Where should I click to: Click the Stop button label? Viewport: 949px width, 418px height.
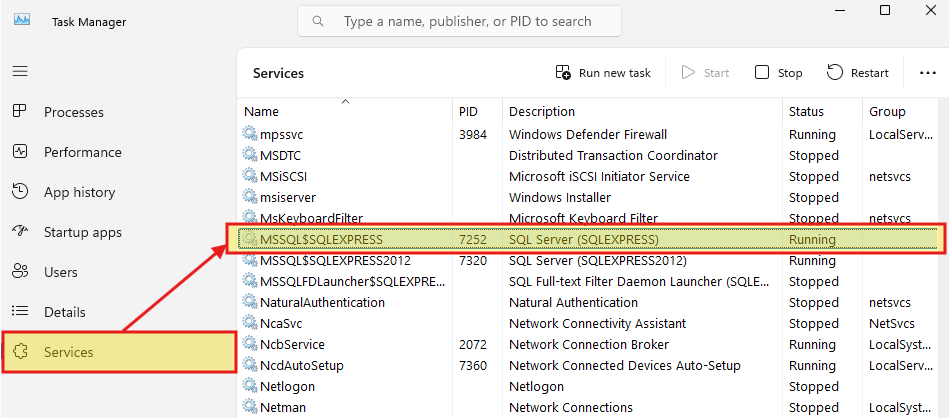coord(790,73)
